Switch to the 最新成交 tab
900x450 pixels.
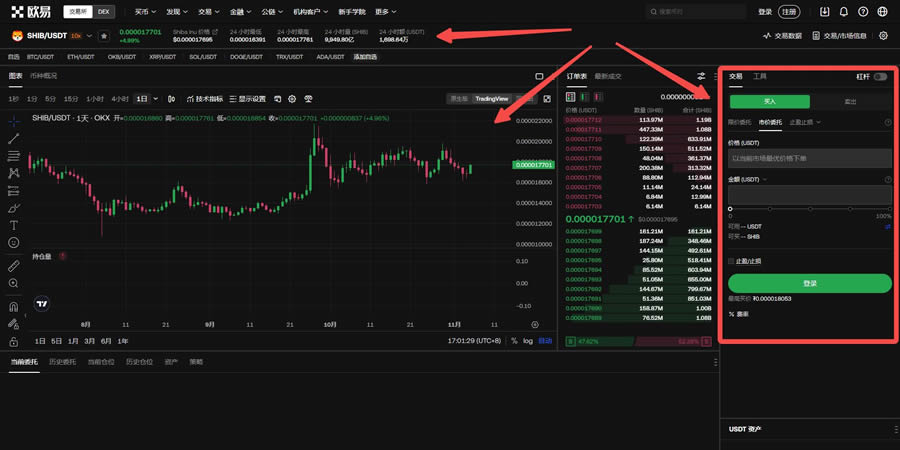click(x=608, y=76)
